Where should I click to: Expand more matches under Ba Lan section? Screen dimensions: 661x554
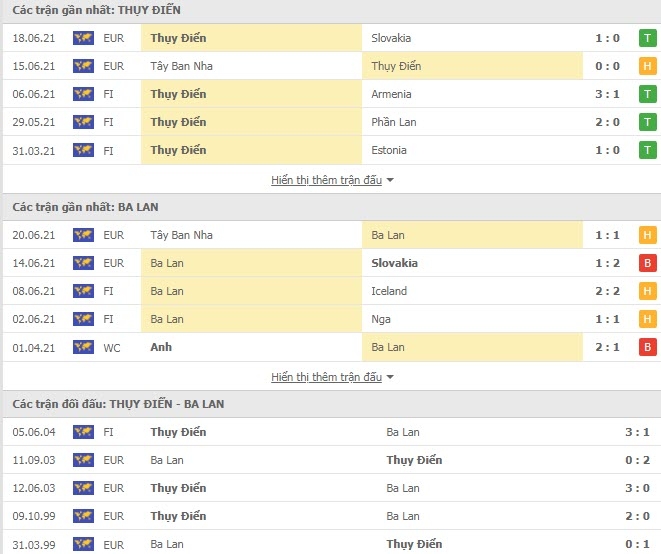(x=326, y=377)
